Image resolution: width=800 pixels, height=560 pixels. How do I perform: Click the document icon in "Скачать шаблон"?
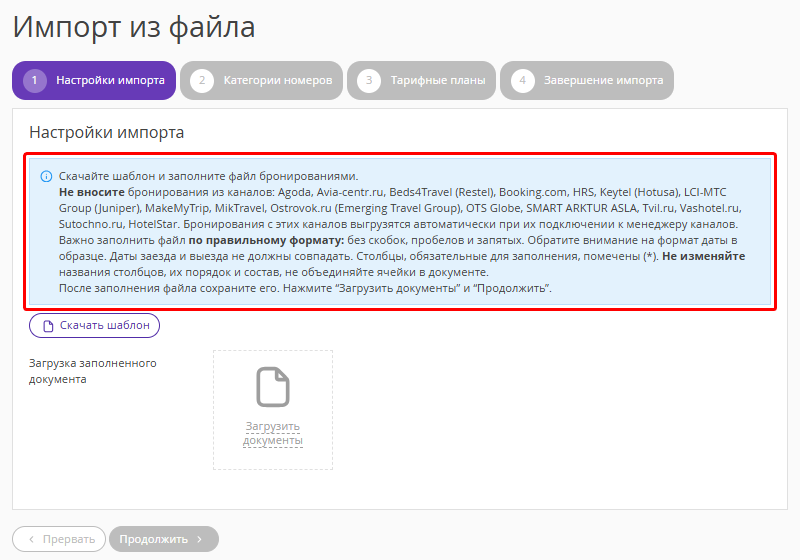pos(48,326)
